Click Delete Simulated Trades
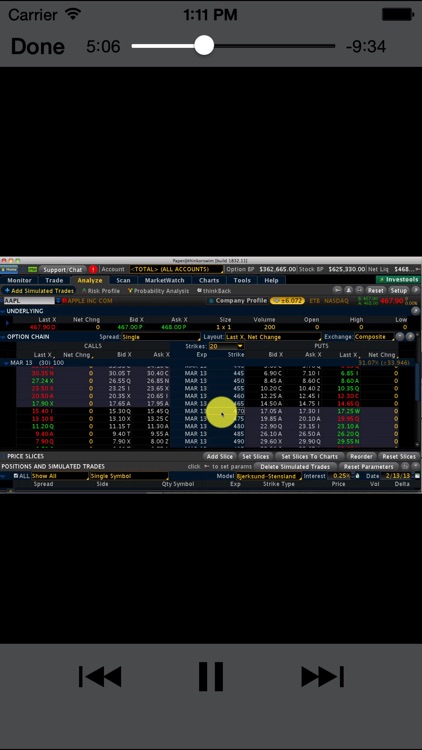This screenshot has height=750, width=422. click(x=295, y=466)
